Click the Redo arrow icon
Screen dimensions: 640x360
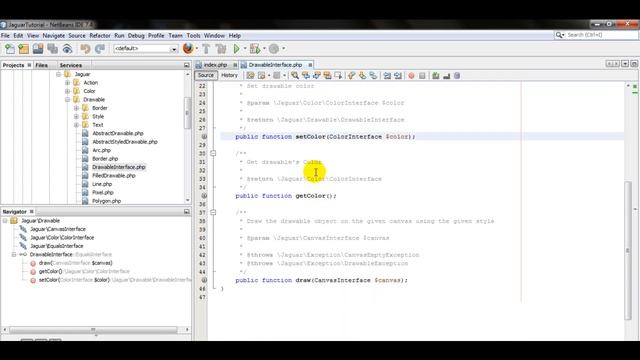coord(100,49)
